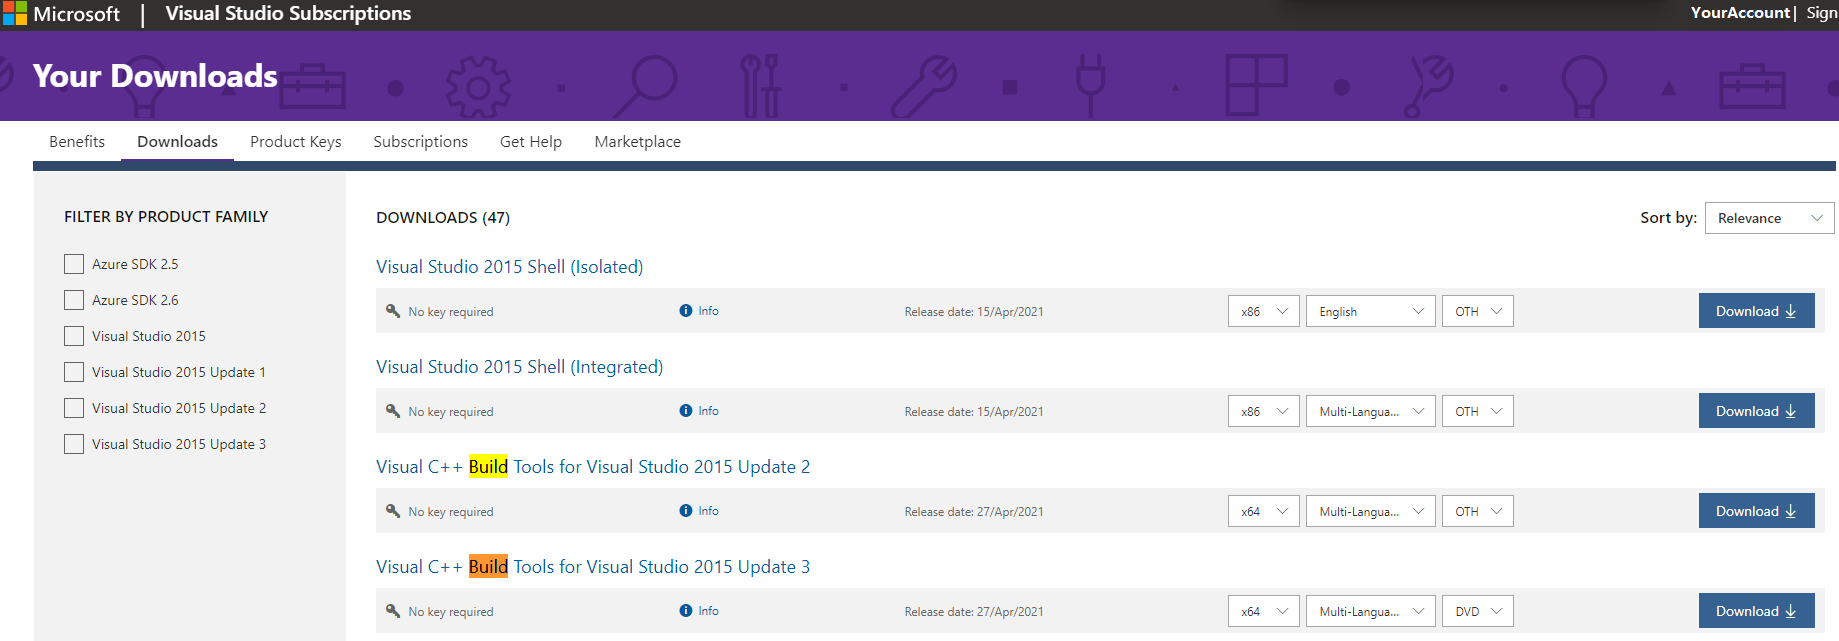1839x641 pixels.
Task: Switch to the Marketplace tab
Action: pos(638,142)
